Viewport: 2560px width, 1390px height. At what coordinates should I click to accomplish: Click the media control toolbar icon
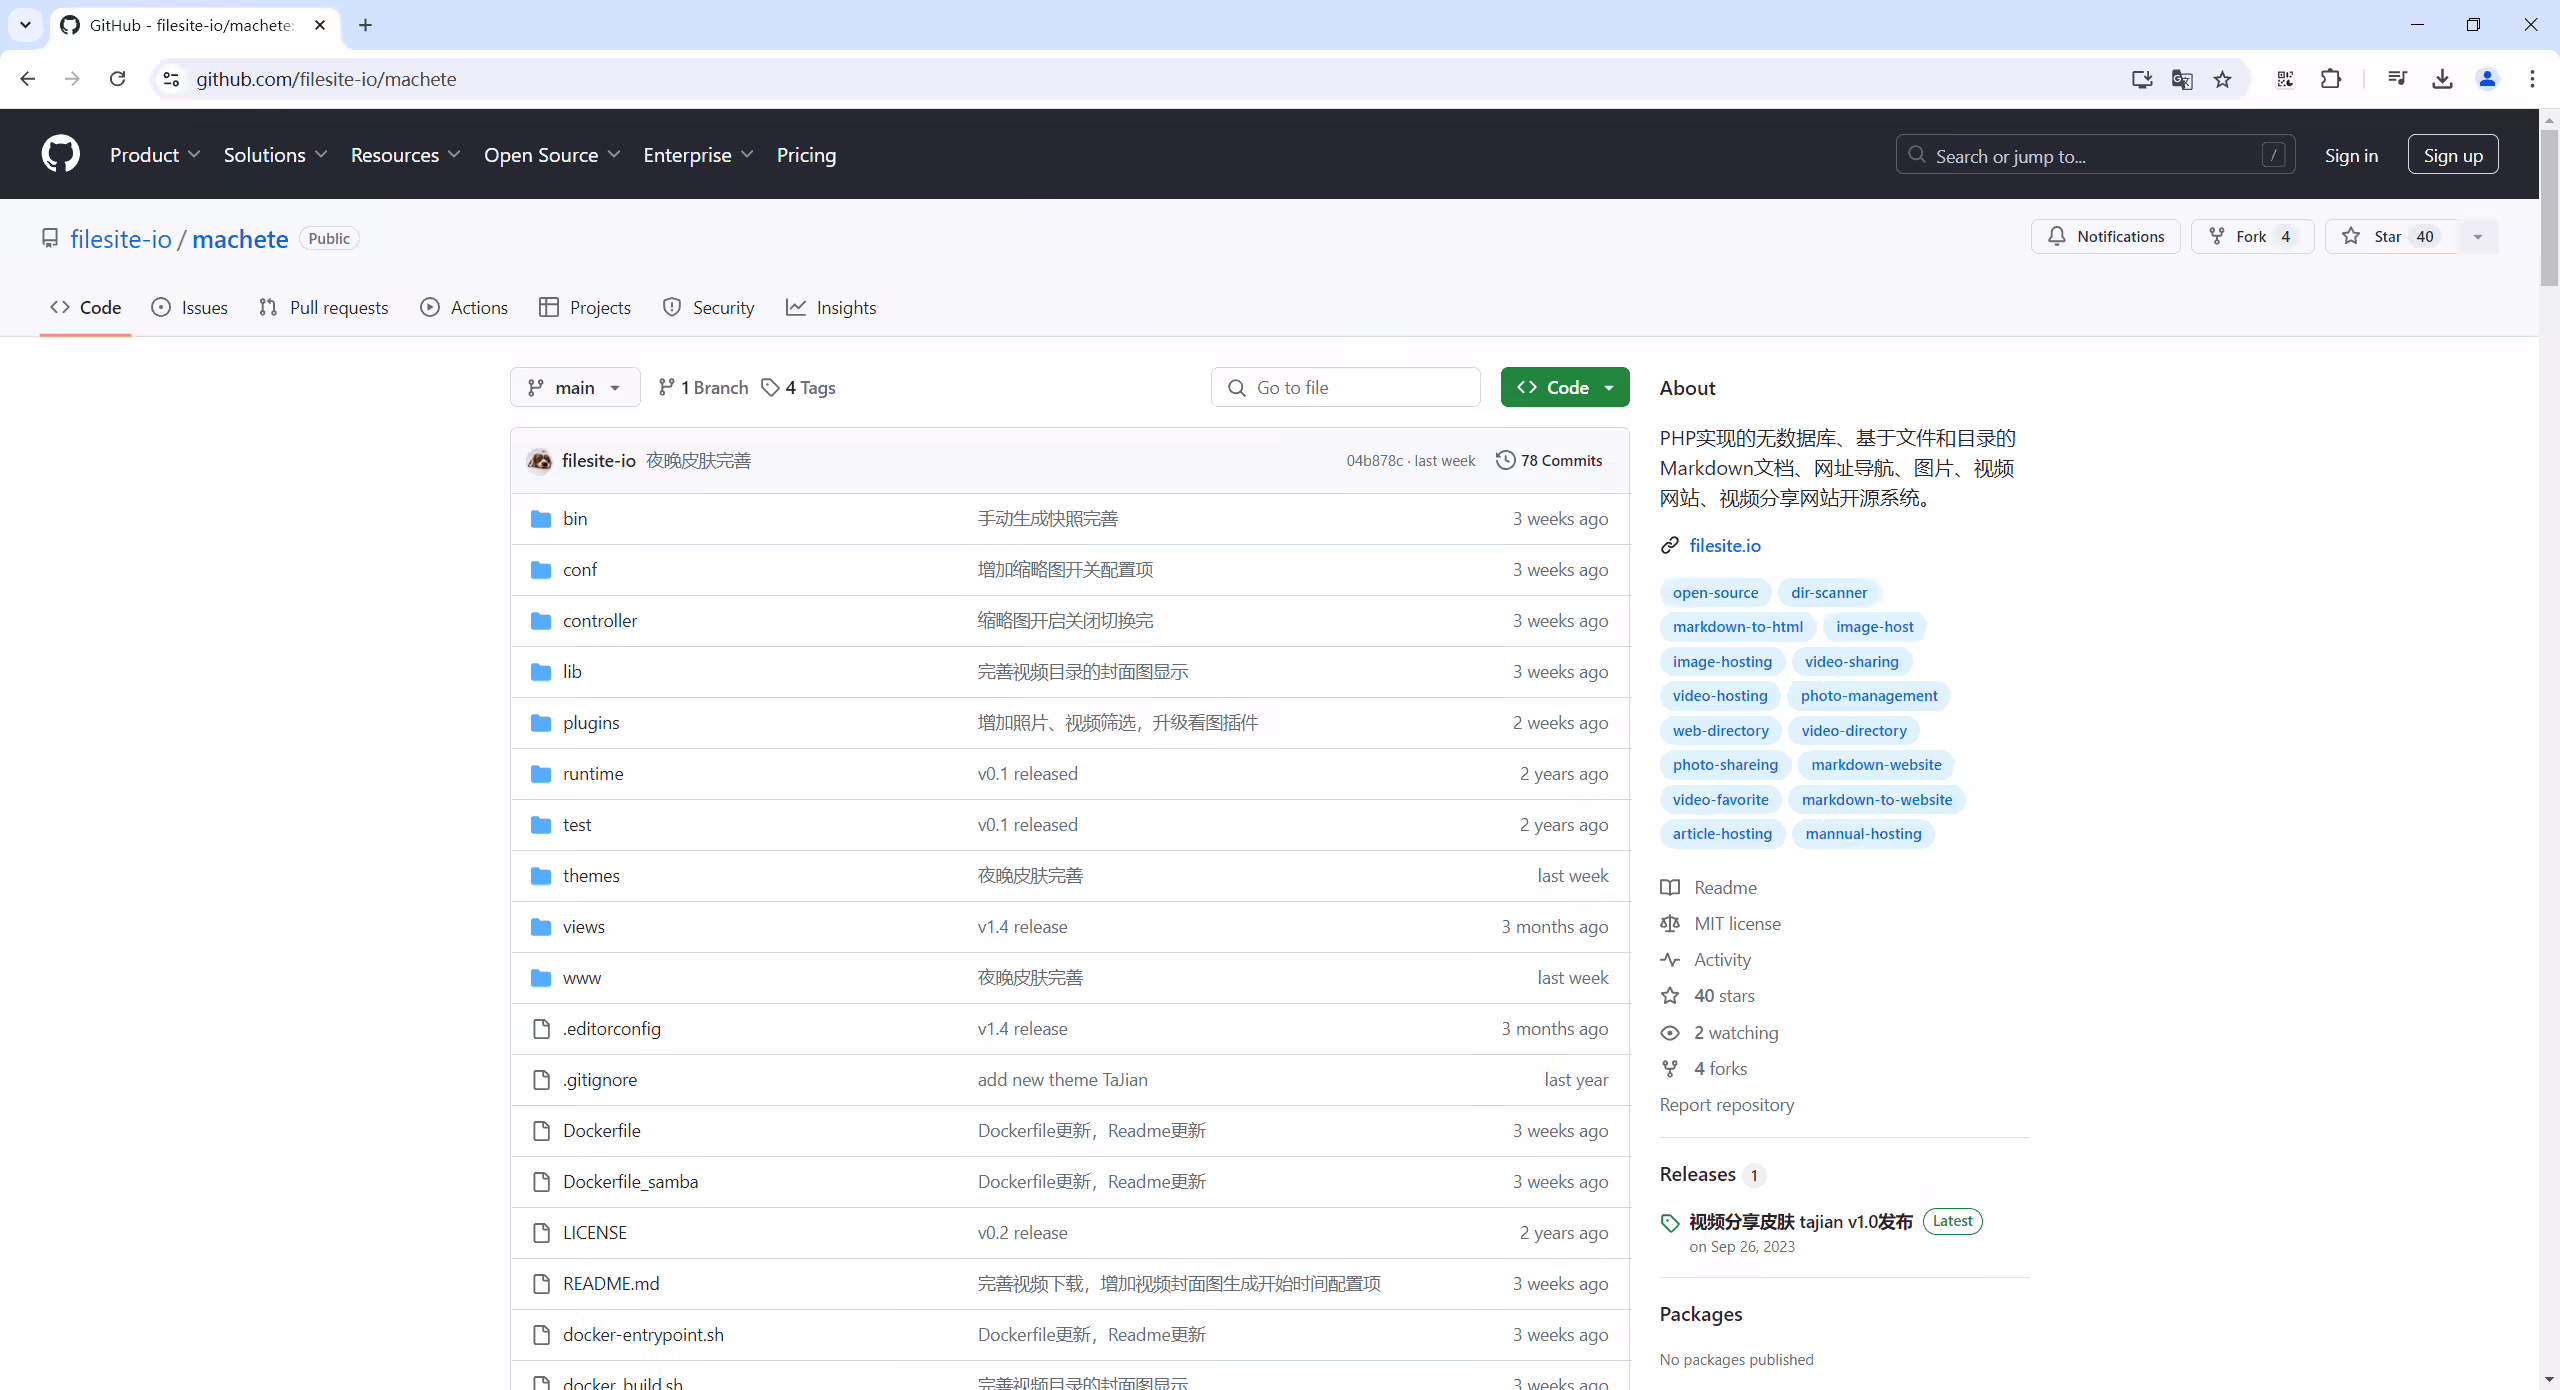pyautogui.click(x=2397, y=79)
